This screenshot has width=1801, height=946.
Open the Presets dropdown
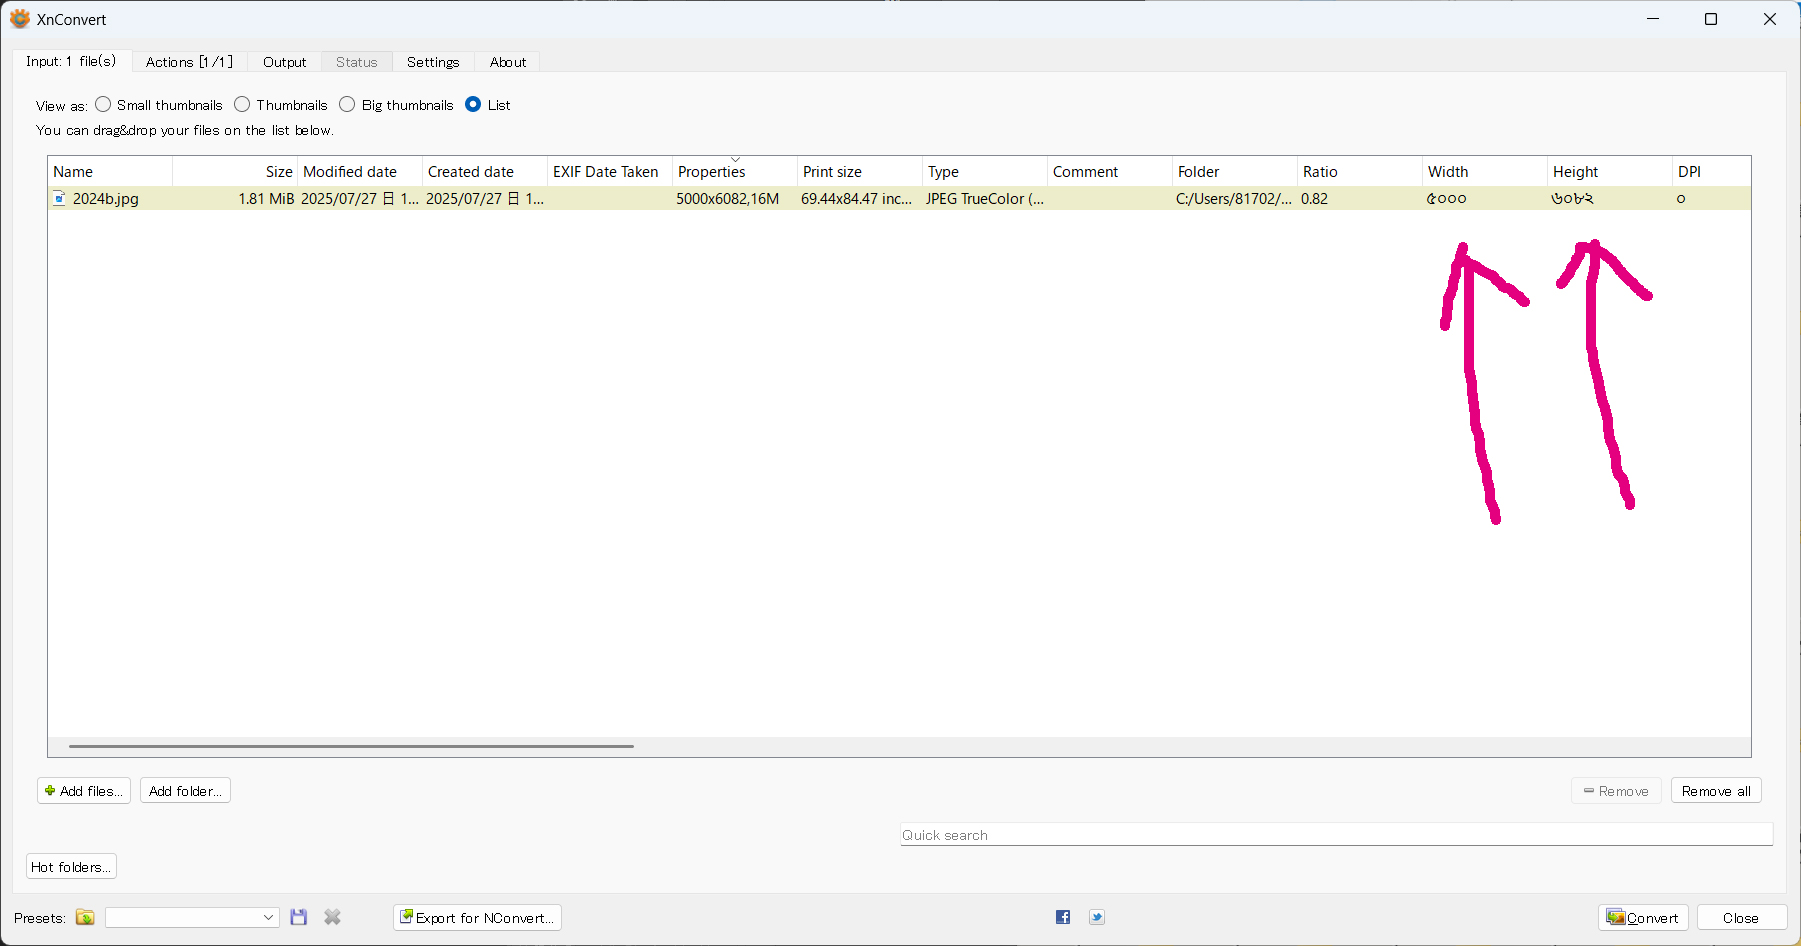click(192, 917)
